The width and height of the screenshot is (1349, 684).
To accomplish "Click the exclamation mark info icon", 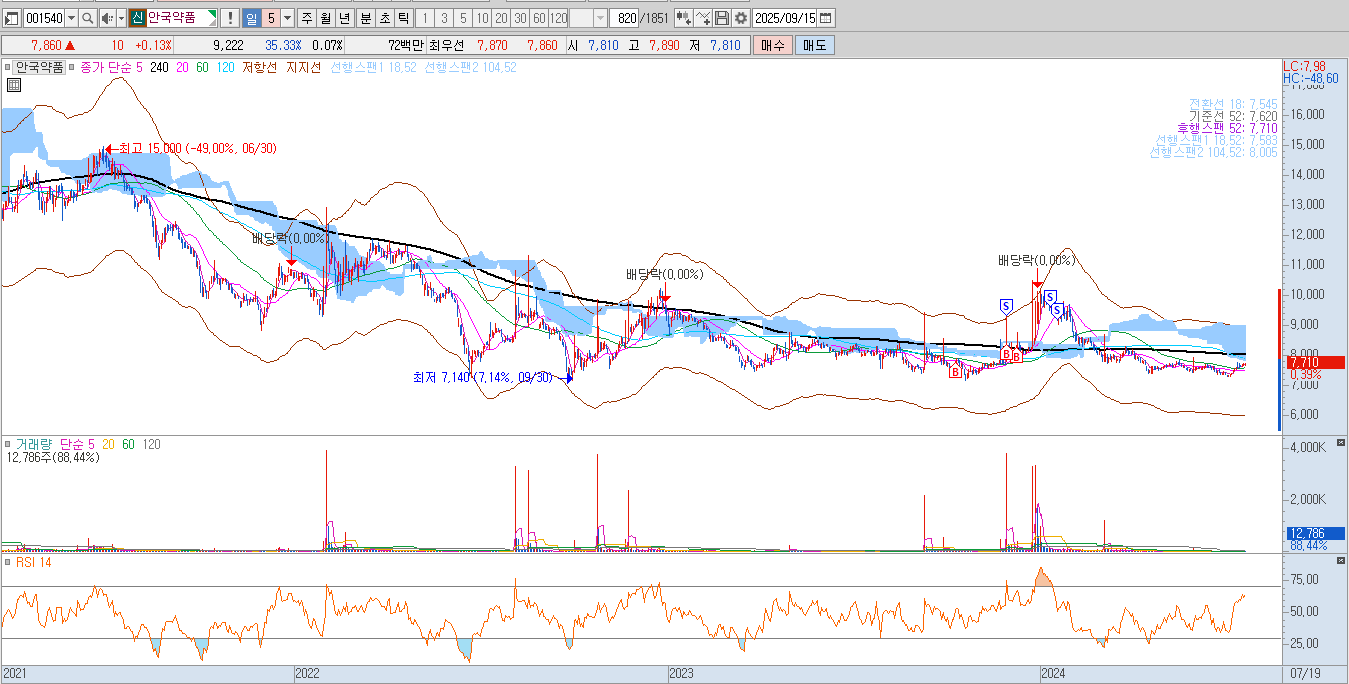I will (229, 18).
